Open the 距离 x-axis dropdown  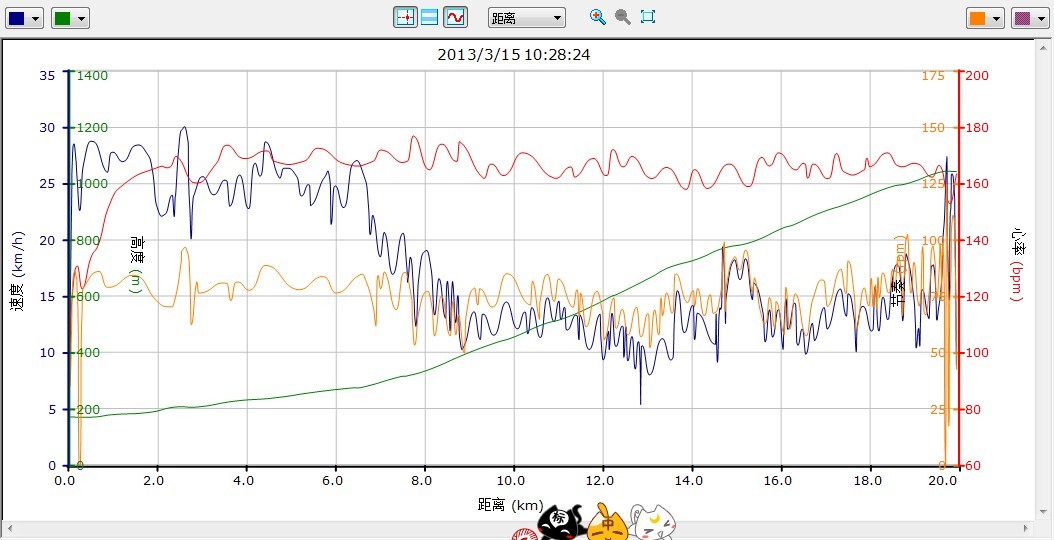click(x=526, y=18)
